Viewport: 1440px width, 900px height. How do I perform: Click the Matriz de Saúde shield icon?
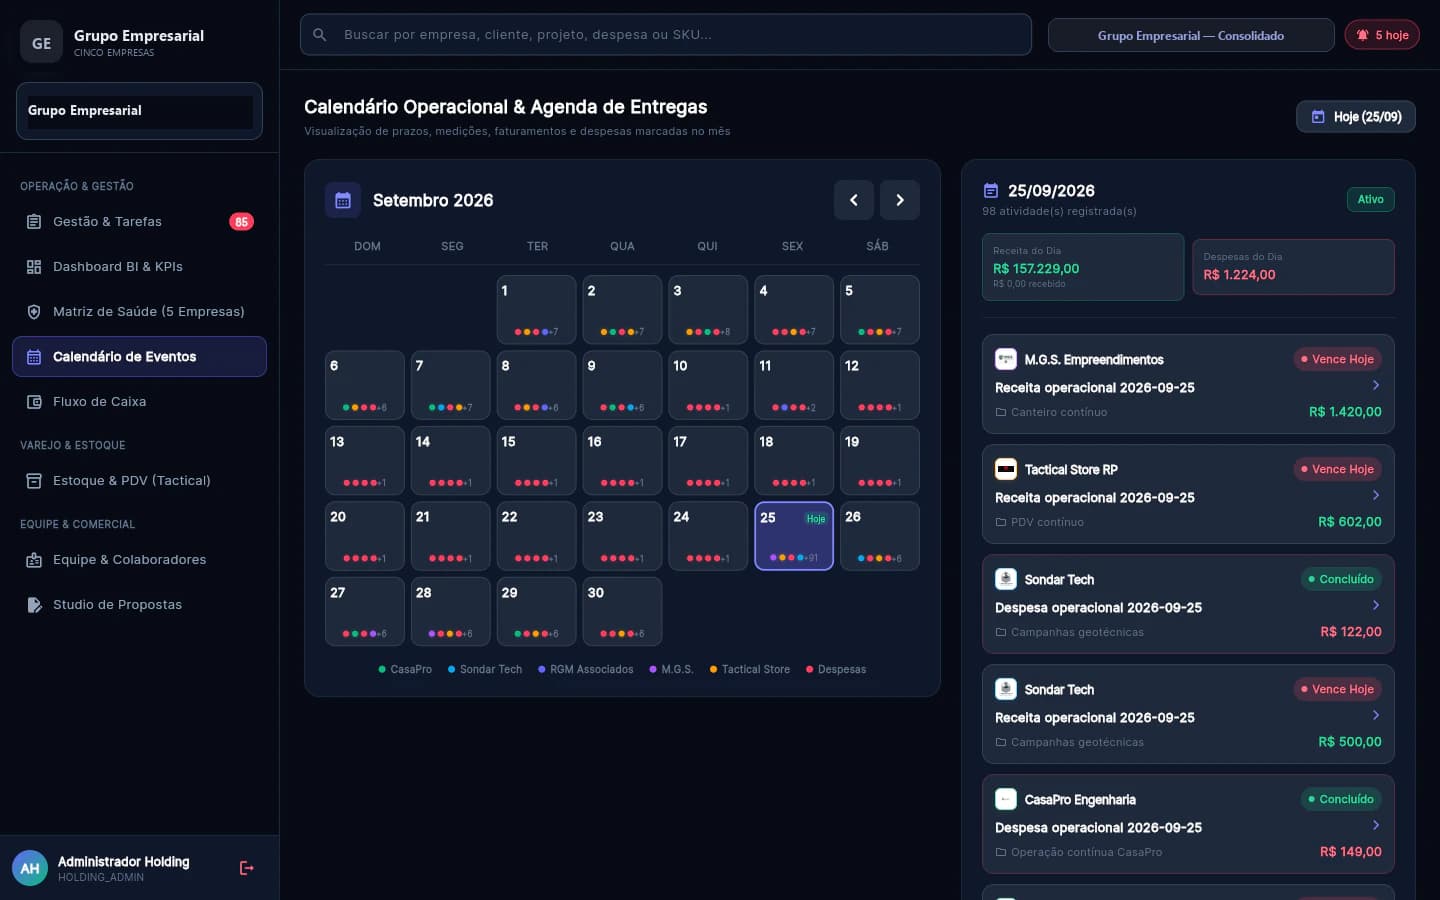coord(34,312)
